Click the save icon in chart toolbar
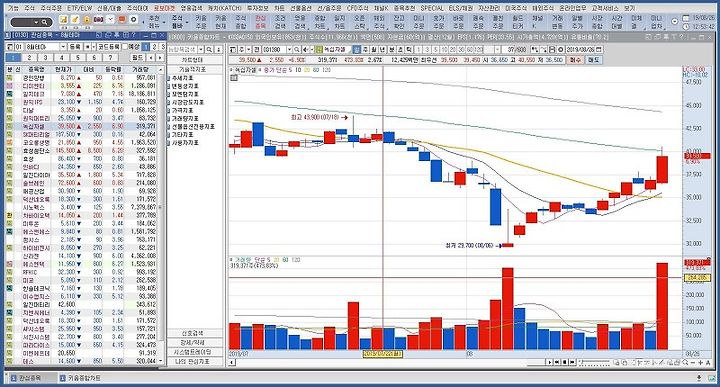720x387 pixels. (552, 49)
